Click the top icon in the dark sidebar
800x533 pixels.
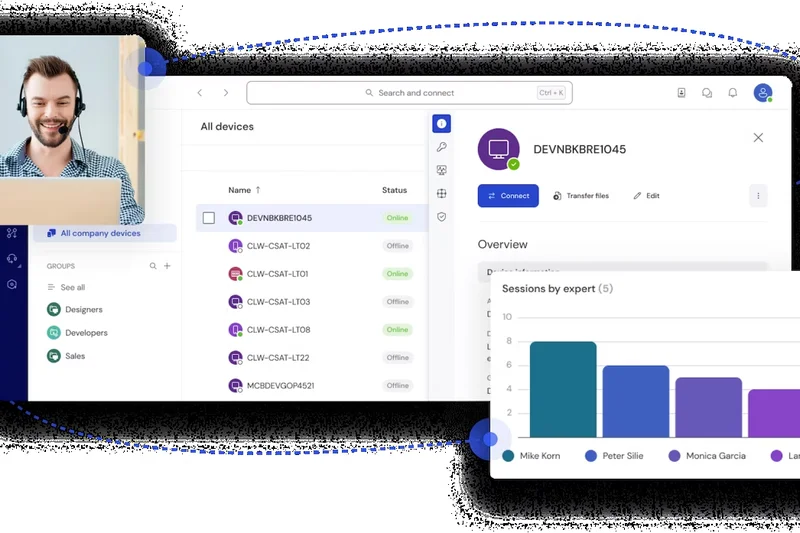tap(12, 233)
